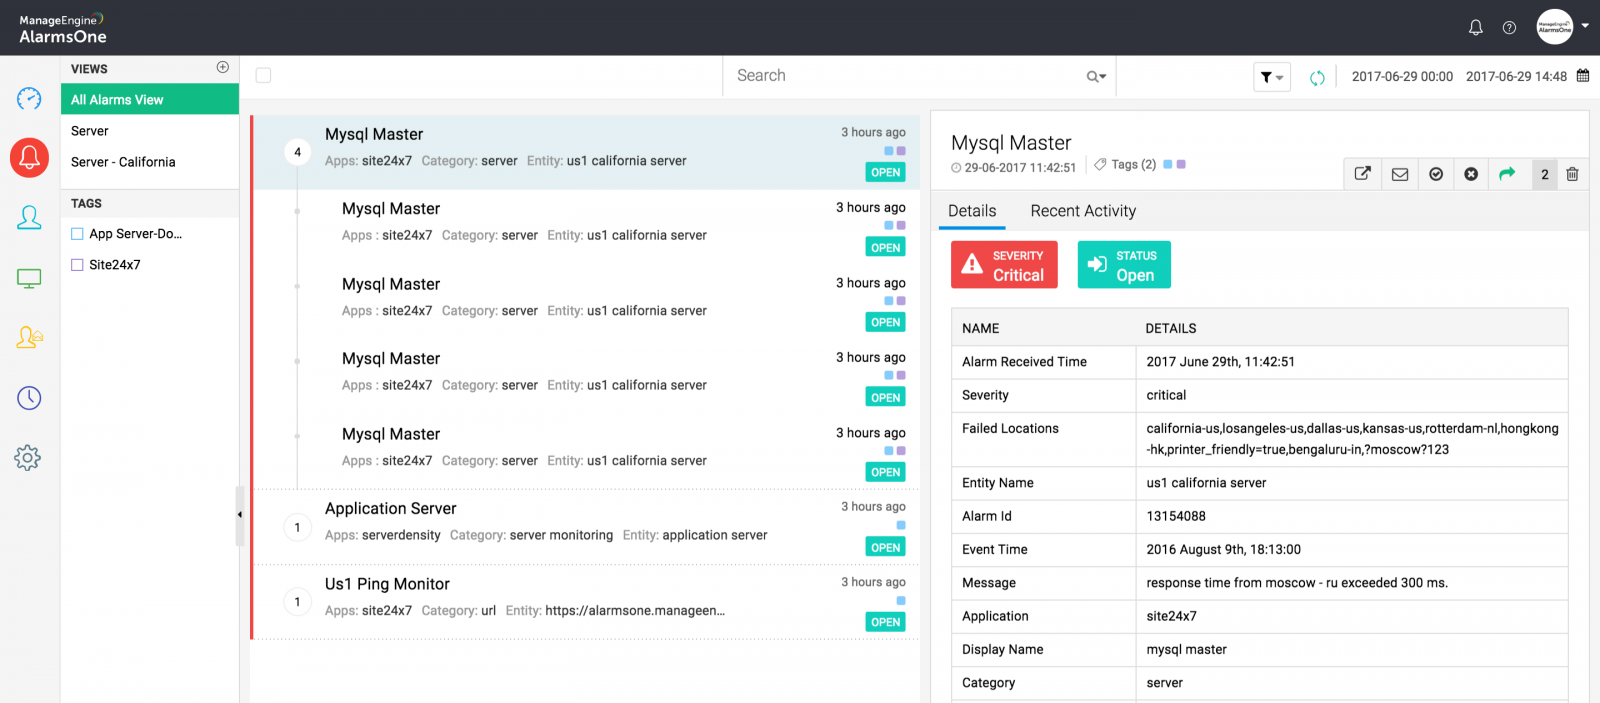Viewport: 1600px width, 703px height.
Task: Click the Alarm Id value 13154088
Action: pos(1176,516)
